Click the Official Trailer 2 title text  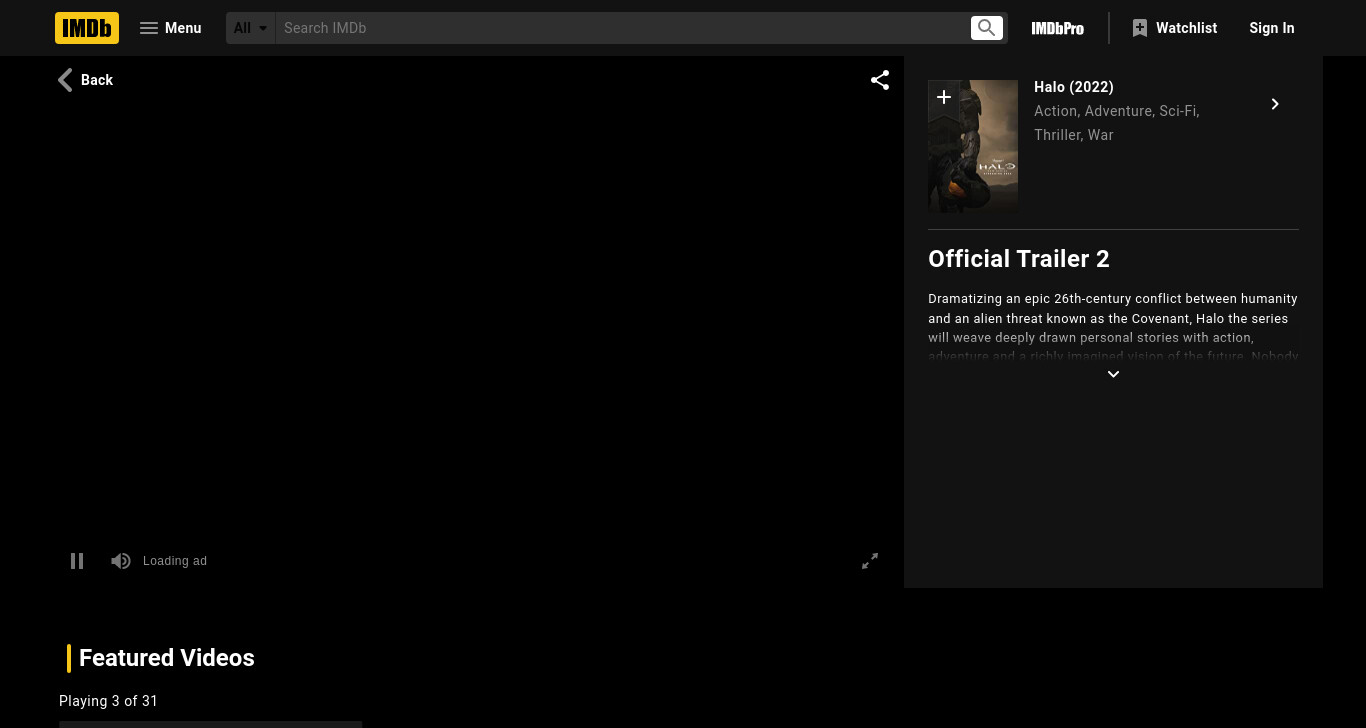(x=1019, y=259)
